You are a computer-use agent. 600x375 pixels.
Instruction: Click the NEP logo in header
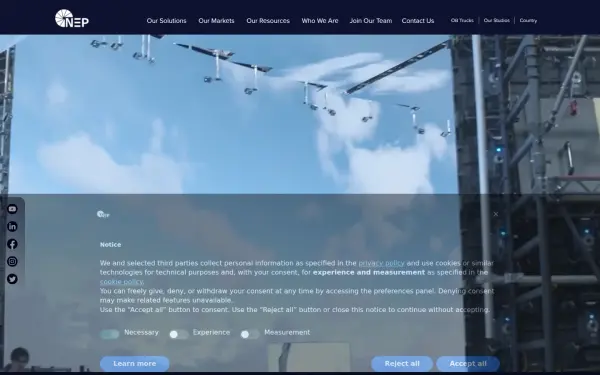[72, 18]
